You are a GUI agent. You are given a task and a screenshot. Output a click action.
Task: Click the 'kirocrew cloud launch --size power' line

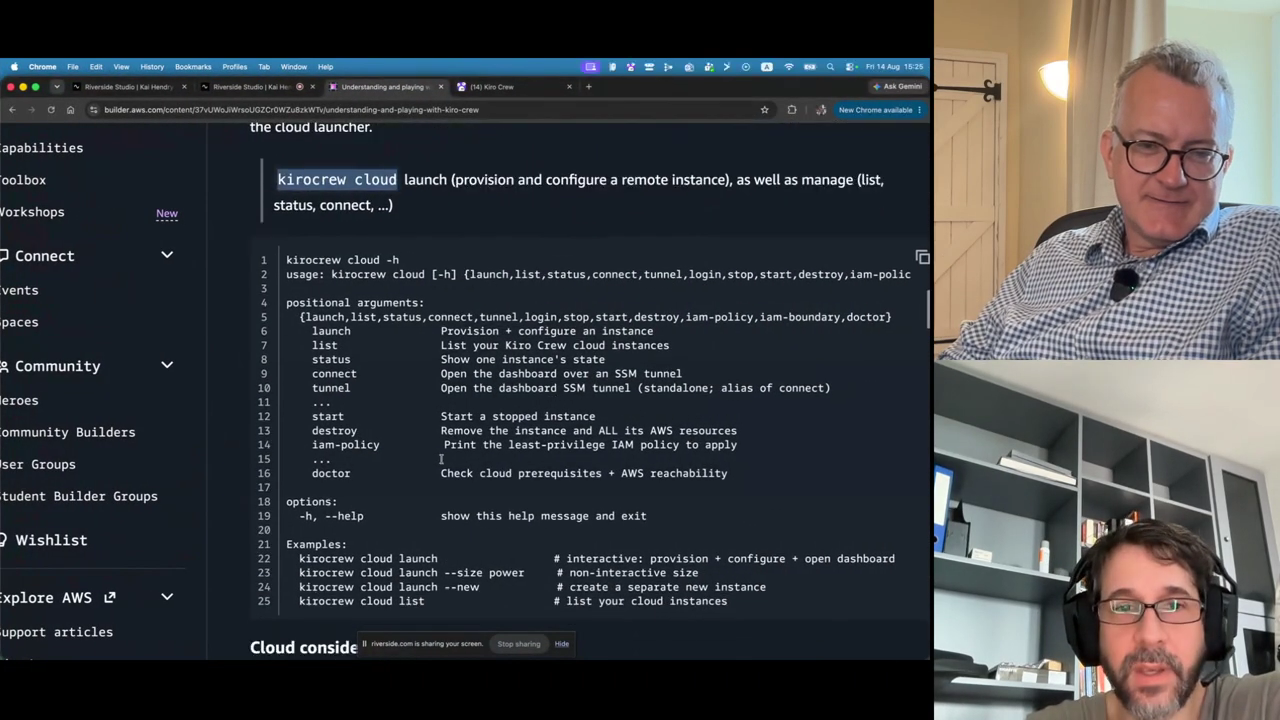click(411, 573)
